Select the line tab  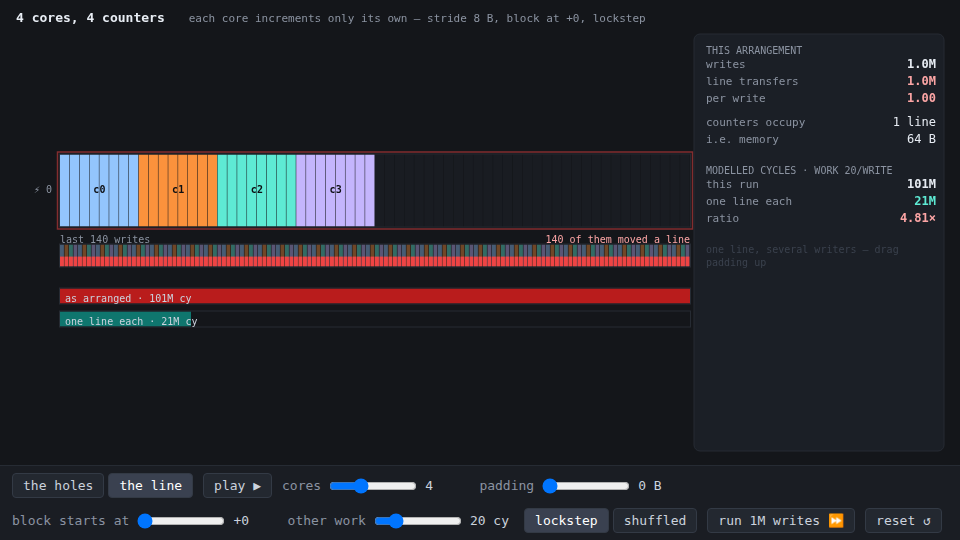coord(151,486)
